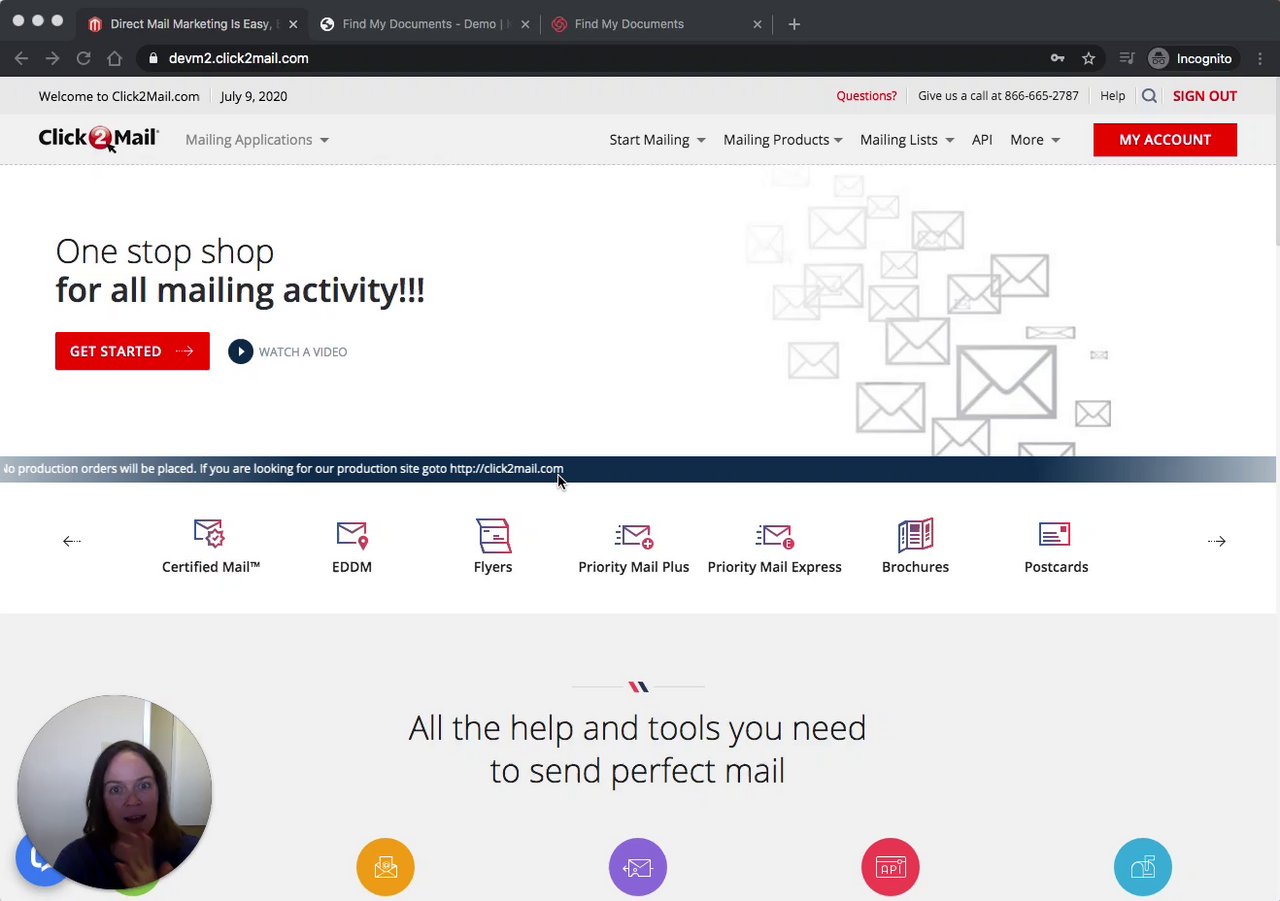This screenshot has width=1280, height=901.
Task: Bookmark this page with star icon
Action: tap(1088, 58)
